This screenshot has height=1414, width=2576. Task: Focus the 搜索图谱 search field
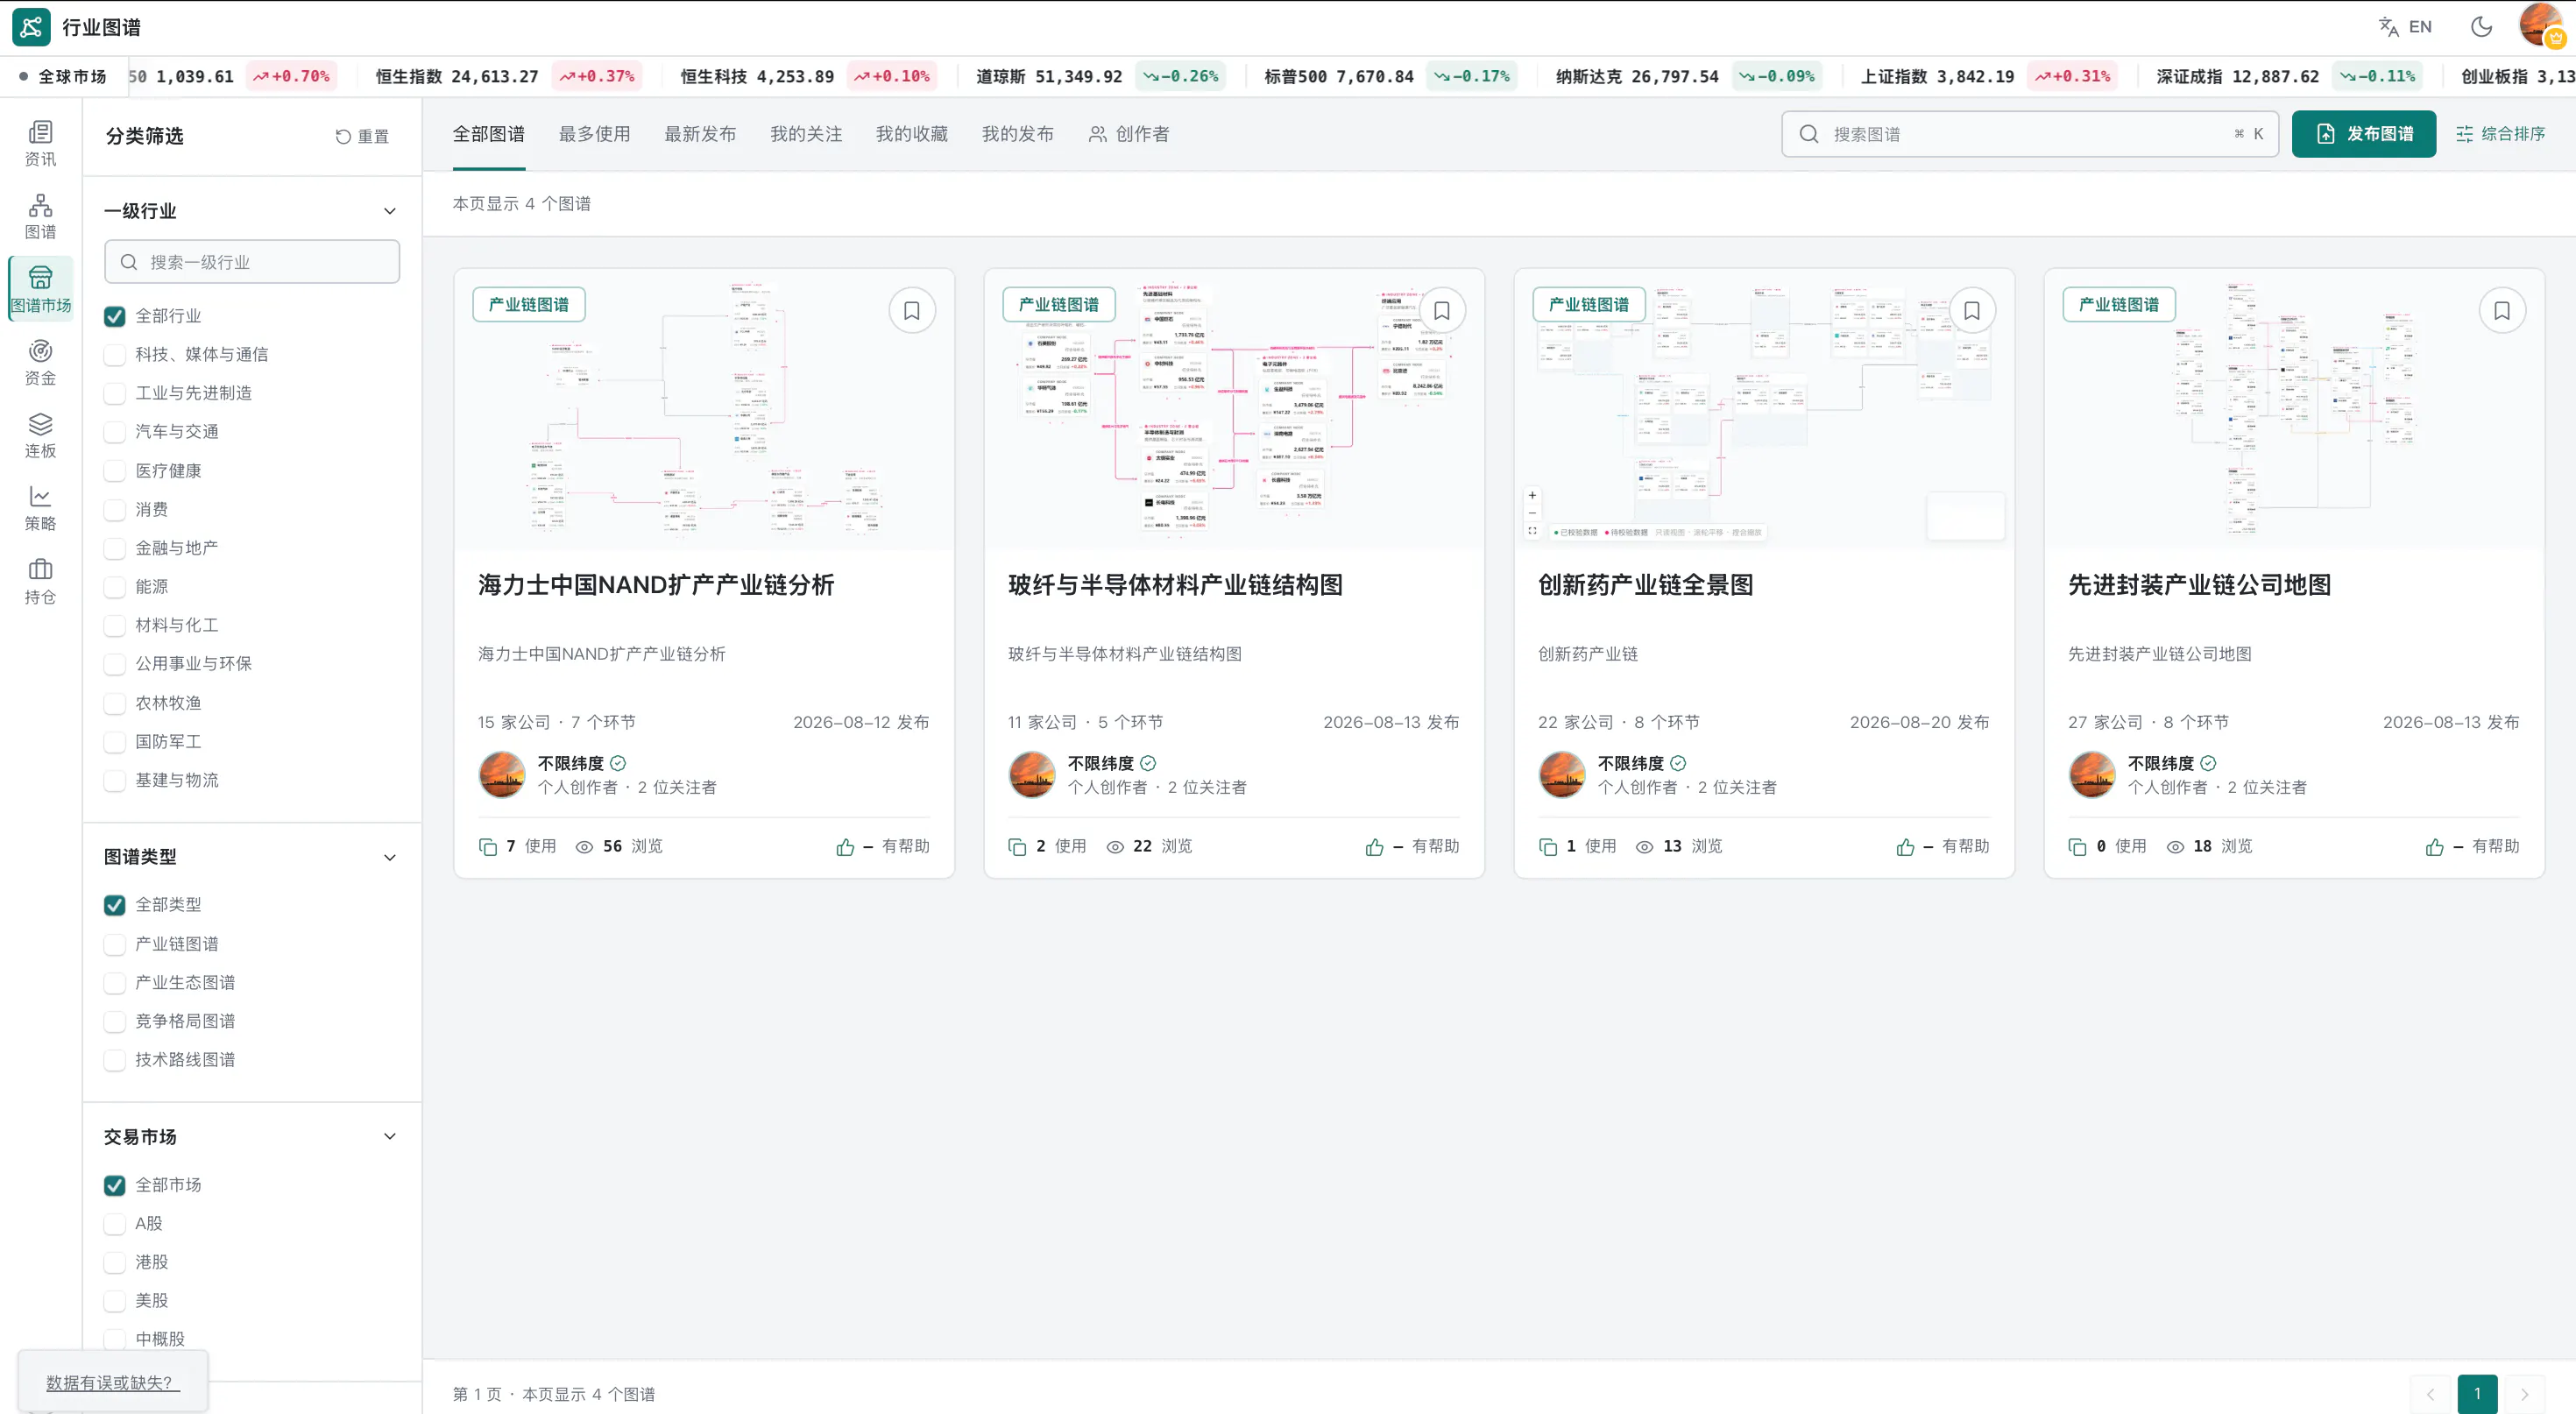[2030, 134]
